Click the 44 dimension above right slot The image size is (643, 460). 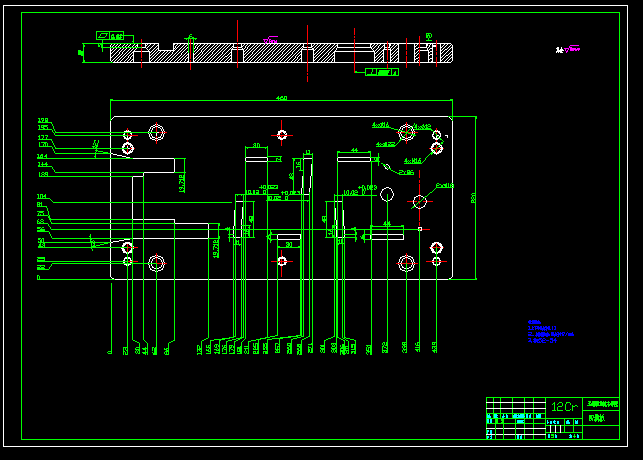coord(355,150)
